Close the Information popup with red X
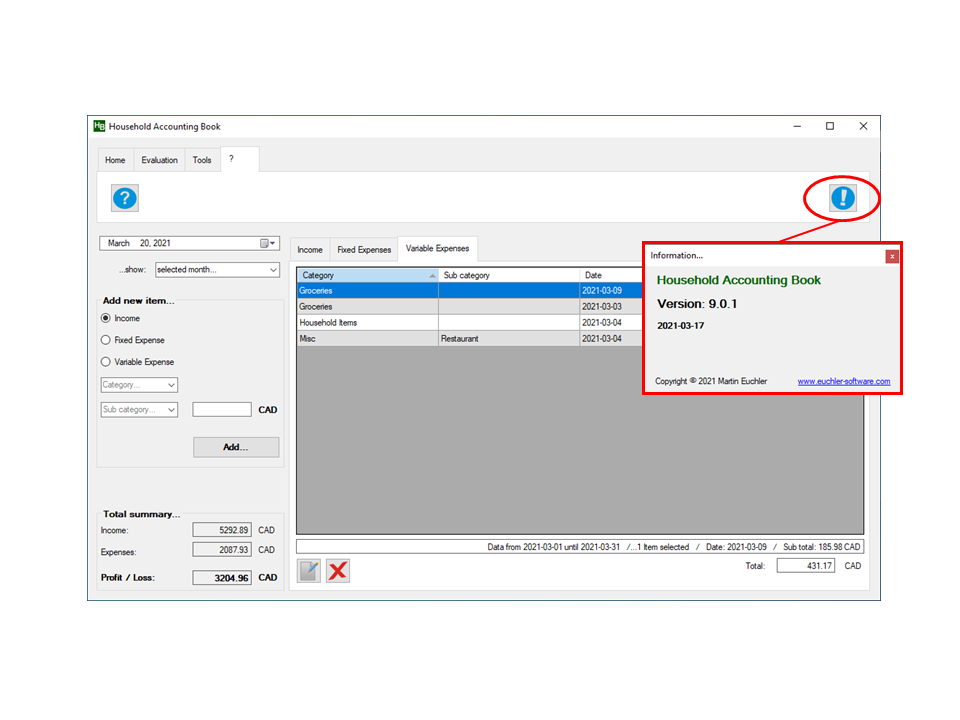 point(892,256)
